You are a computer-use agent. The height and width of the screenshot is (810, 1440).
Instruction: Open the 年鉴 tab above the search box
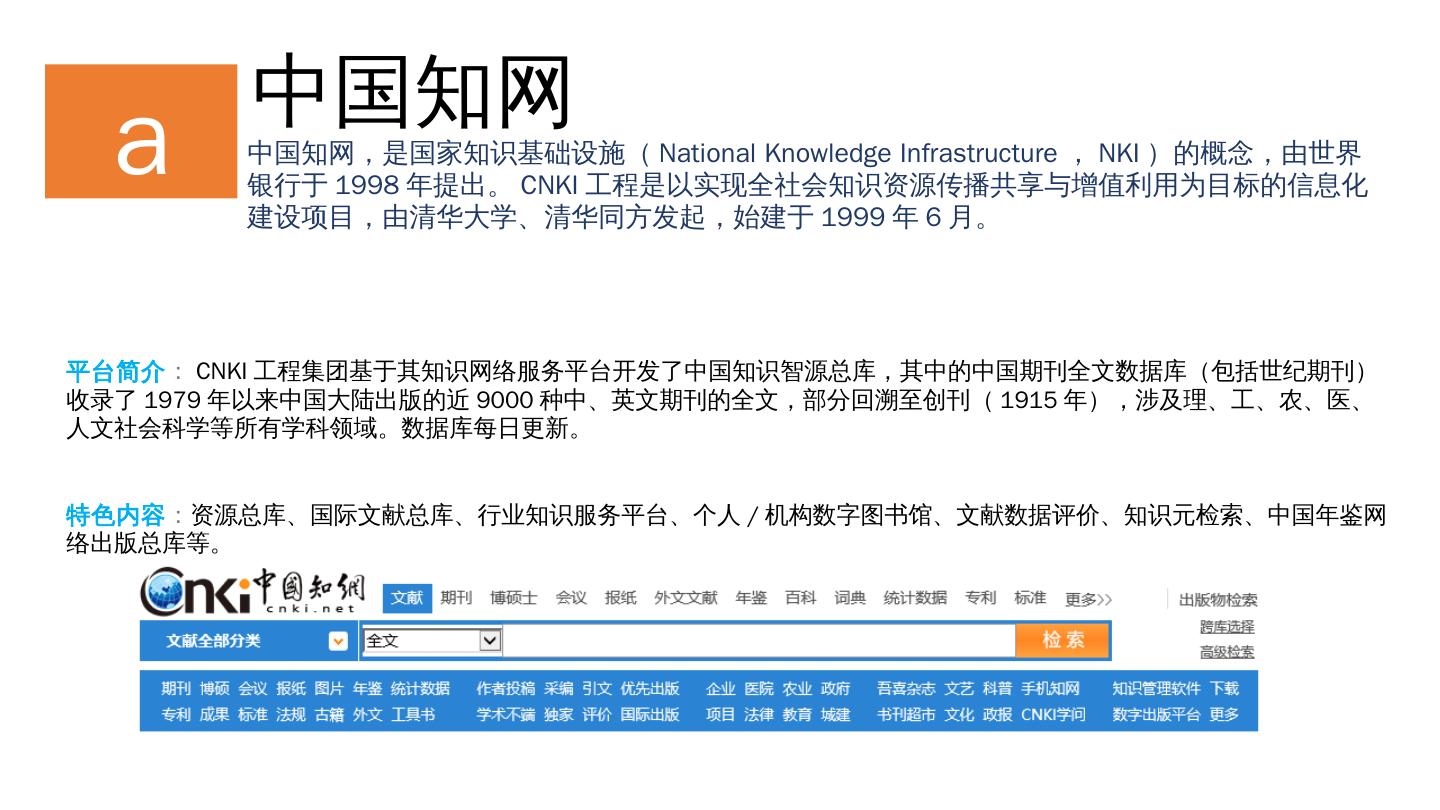click(751, 598)
